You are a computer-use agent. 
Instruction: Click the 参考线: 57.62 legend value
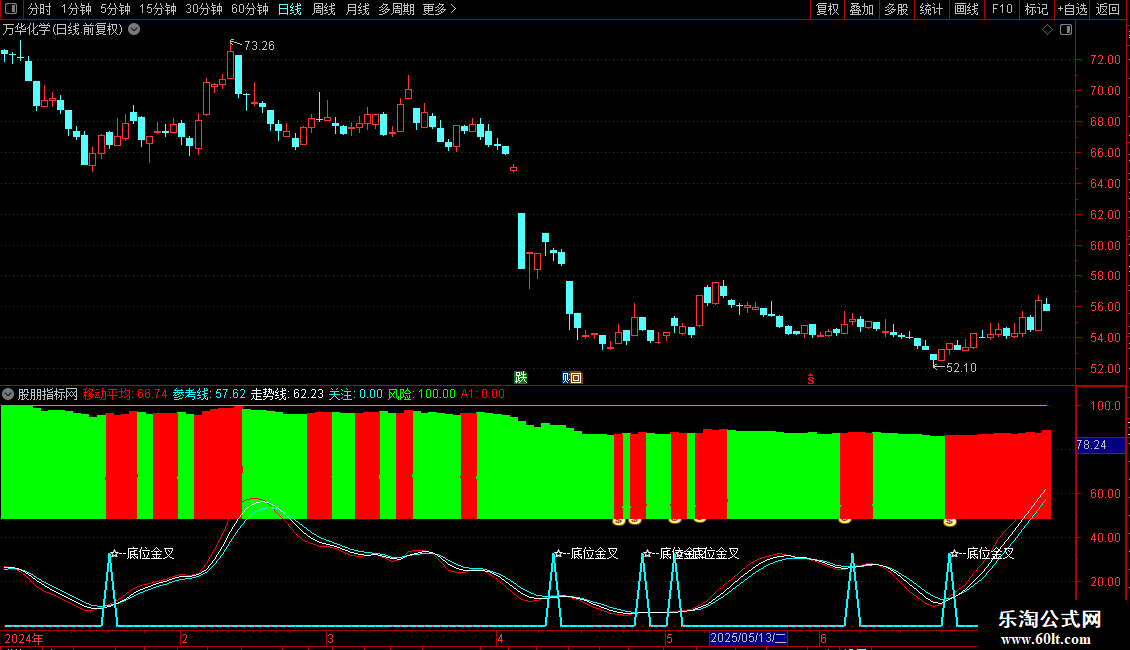click(x=209, y=394)
